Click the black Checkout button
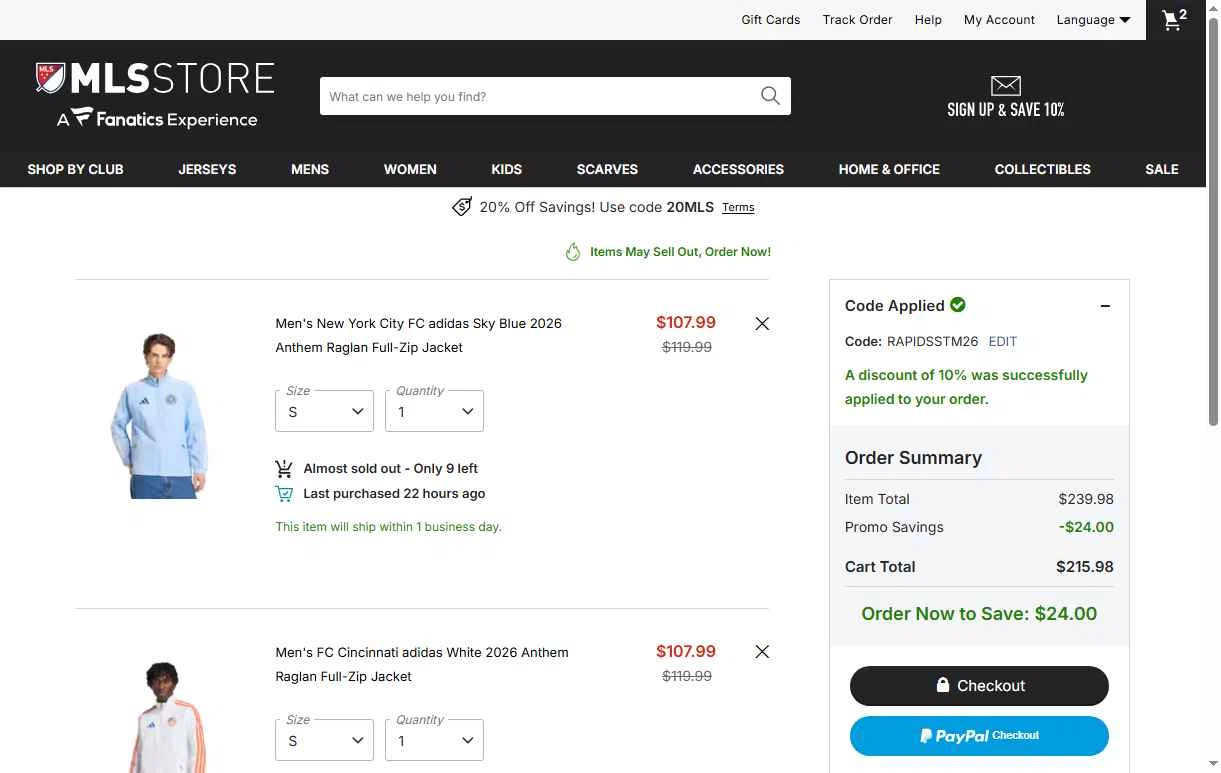1221x773 pixels. pos(979,685)
